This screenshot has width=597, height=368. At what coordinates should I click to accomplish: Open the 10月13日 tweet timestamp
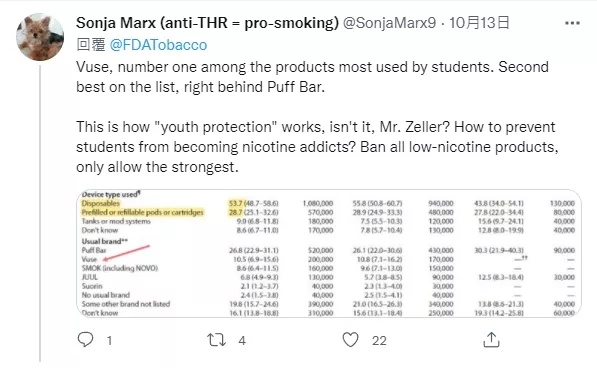(479, 23)
